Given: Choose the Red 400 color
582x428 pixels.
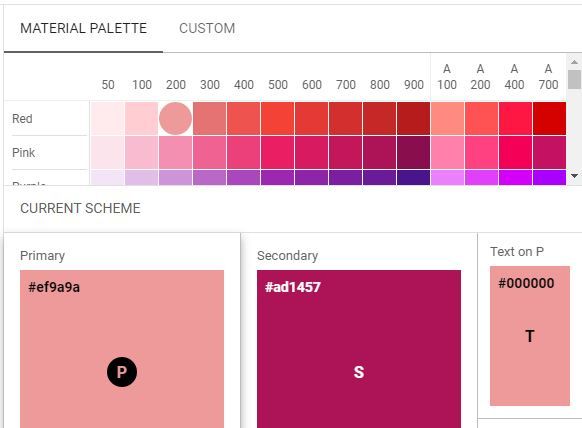Looking at the screenshot, I should (x=243, y=118).
